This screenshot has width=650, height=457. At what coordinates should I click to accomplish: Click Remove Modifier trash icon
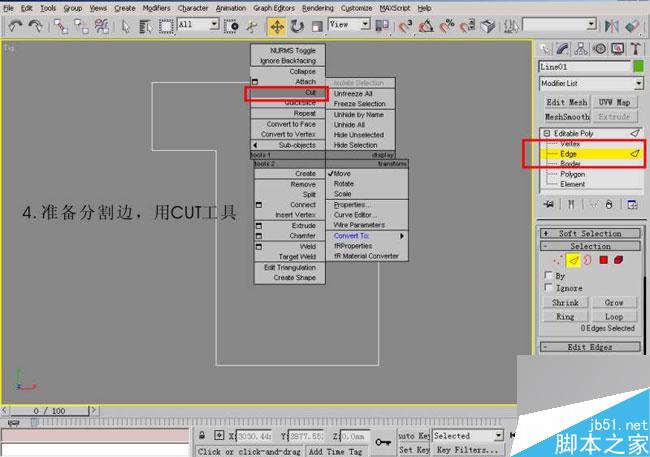coord(609,204)
